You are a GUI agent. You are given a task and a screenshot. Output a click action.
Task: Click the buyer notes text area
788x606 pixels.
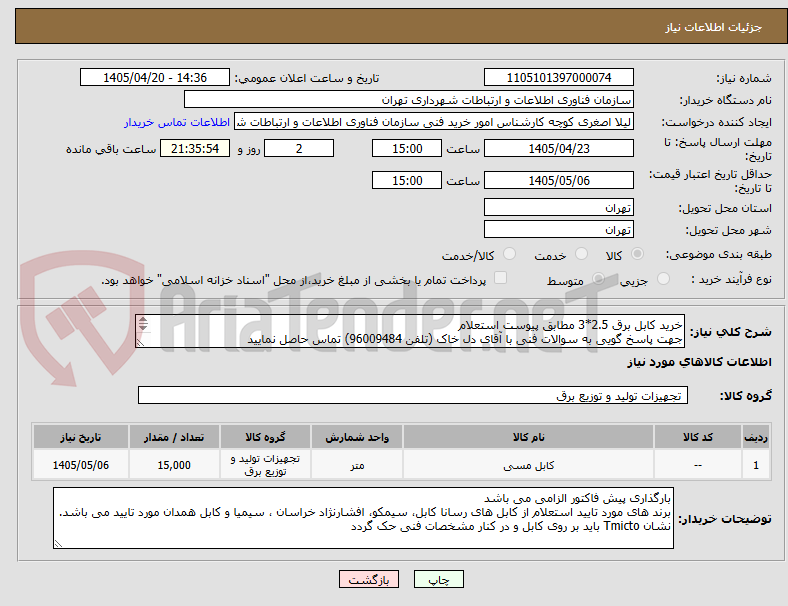pos(363,518)
